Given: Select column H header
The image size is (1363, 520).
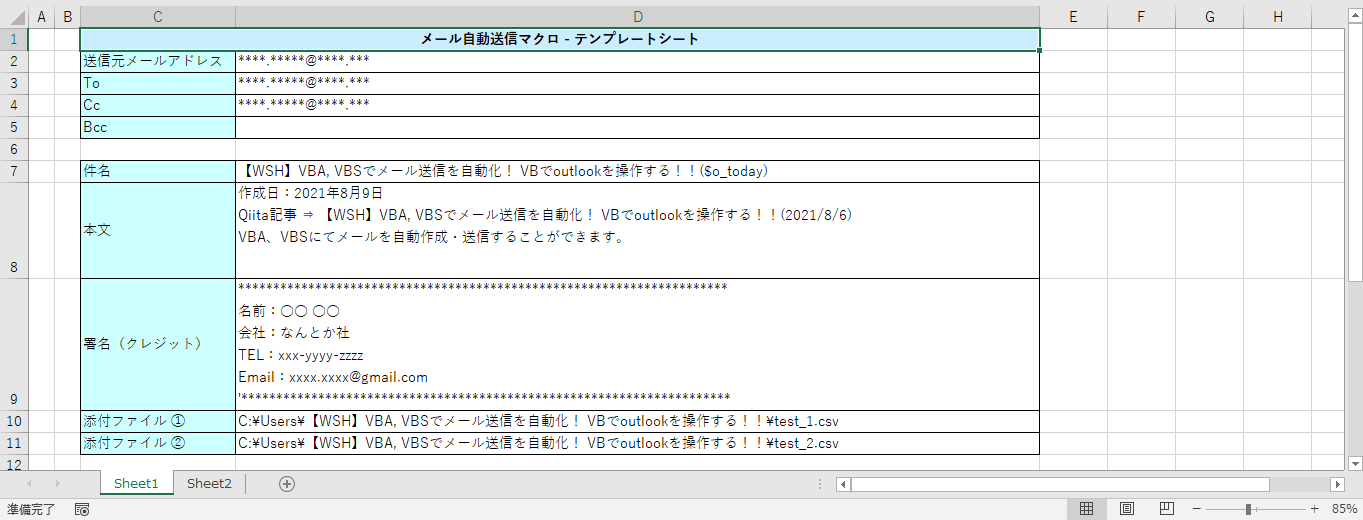Looking at the screenshot, I should 1278,17.
